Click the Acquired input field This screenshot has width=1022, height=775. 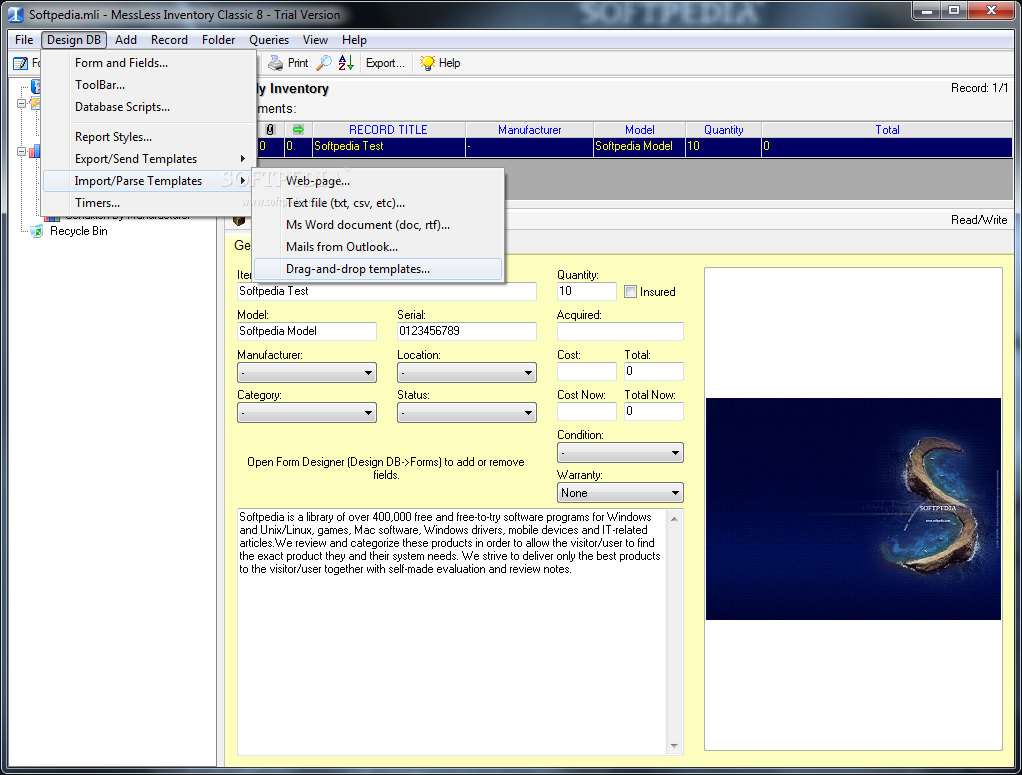(620, 331)
